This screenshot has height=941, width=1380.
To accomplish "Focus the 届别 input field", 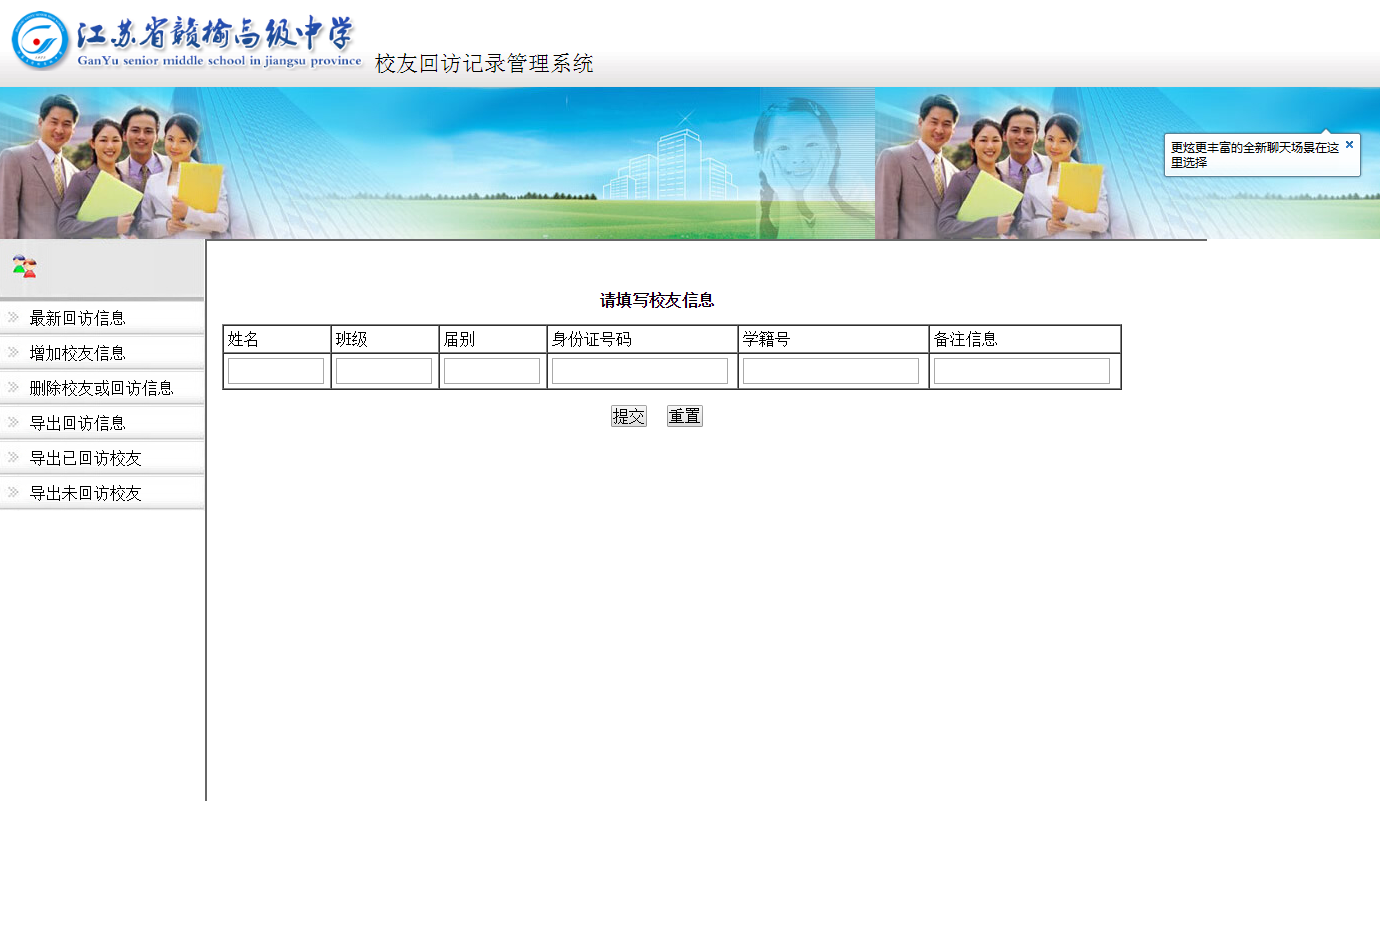I will [x=492, y=371].
